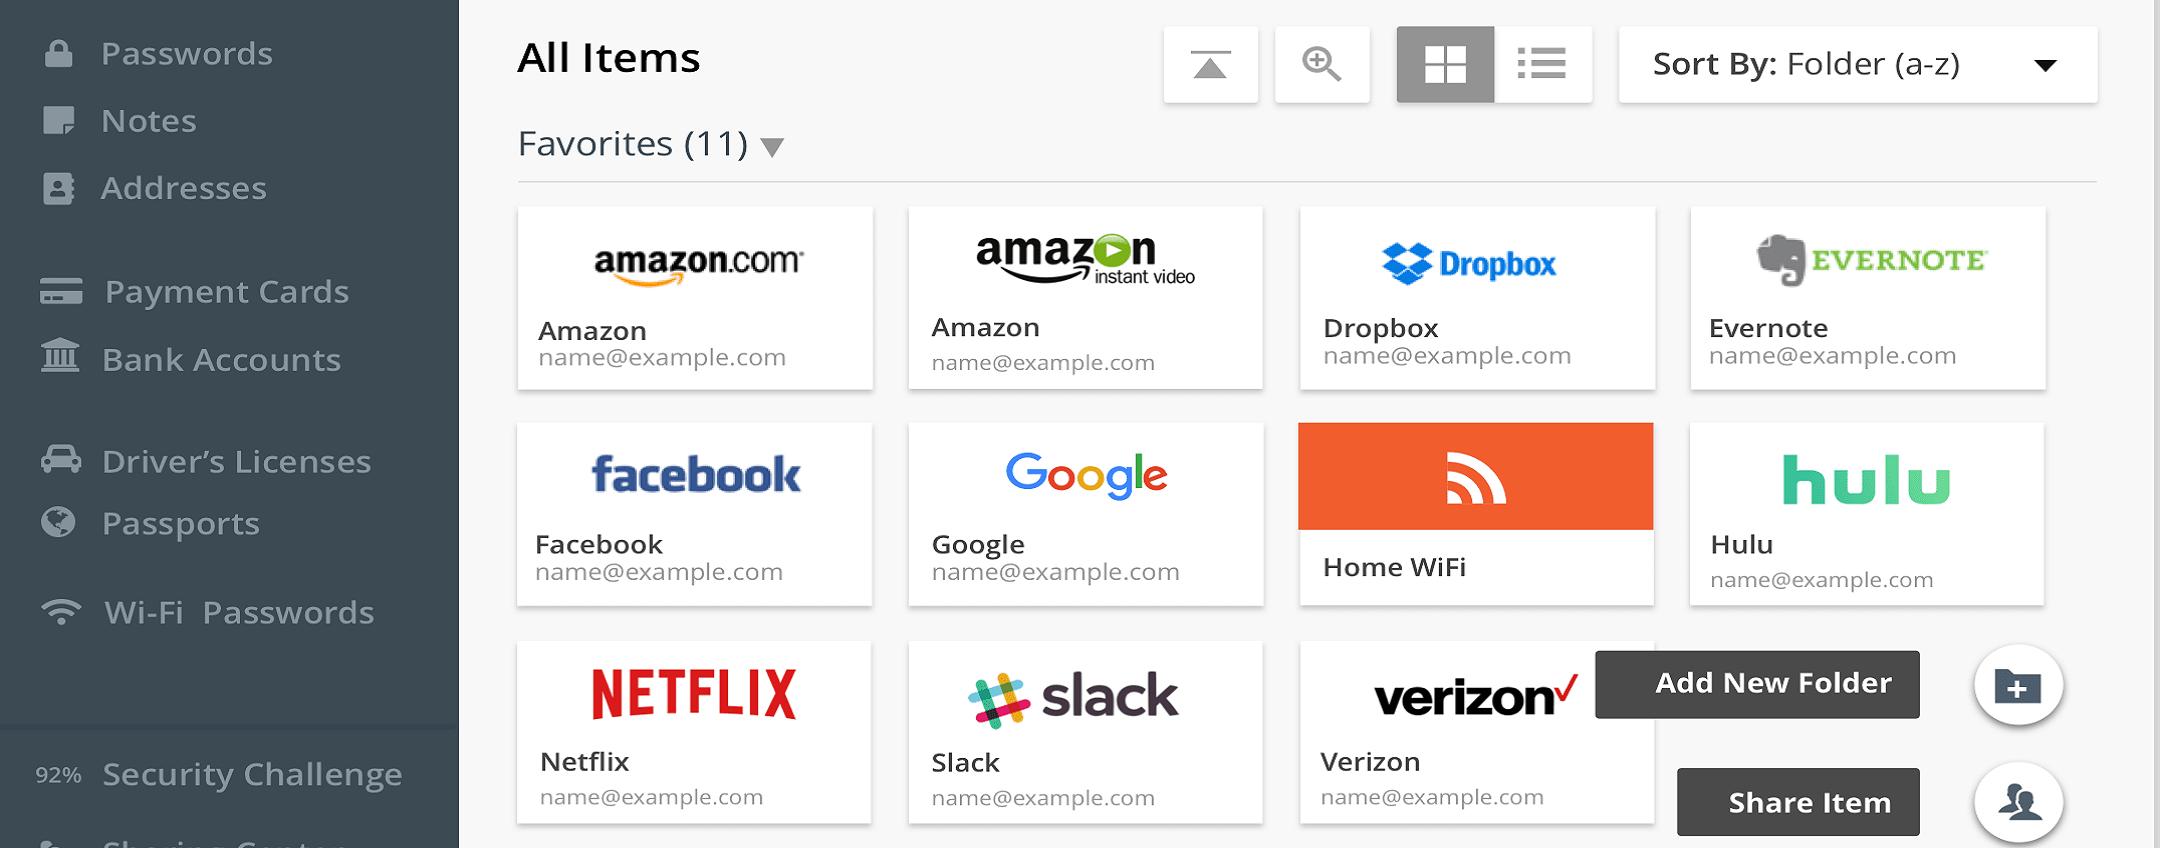Click the Payment Cards card icon
The image size is (2160, 848).
click(61, 292)
